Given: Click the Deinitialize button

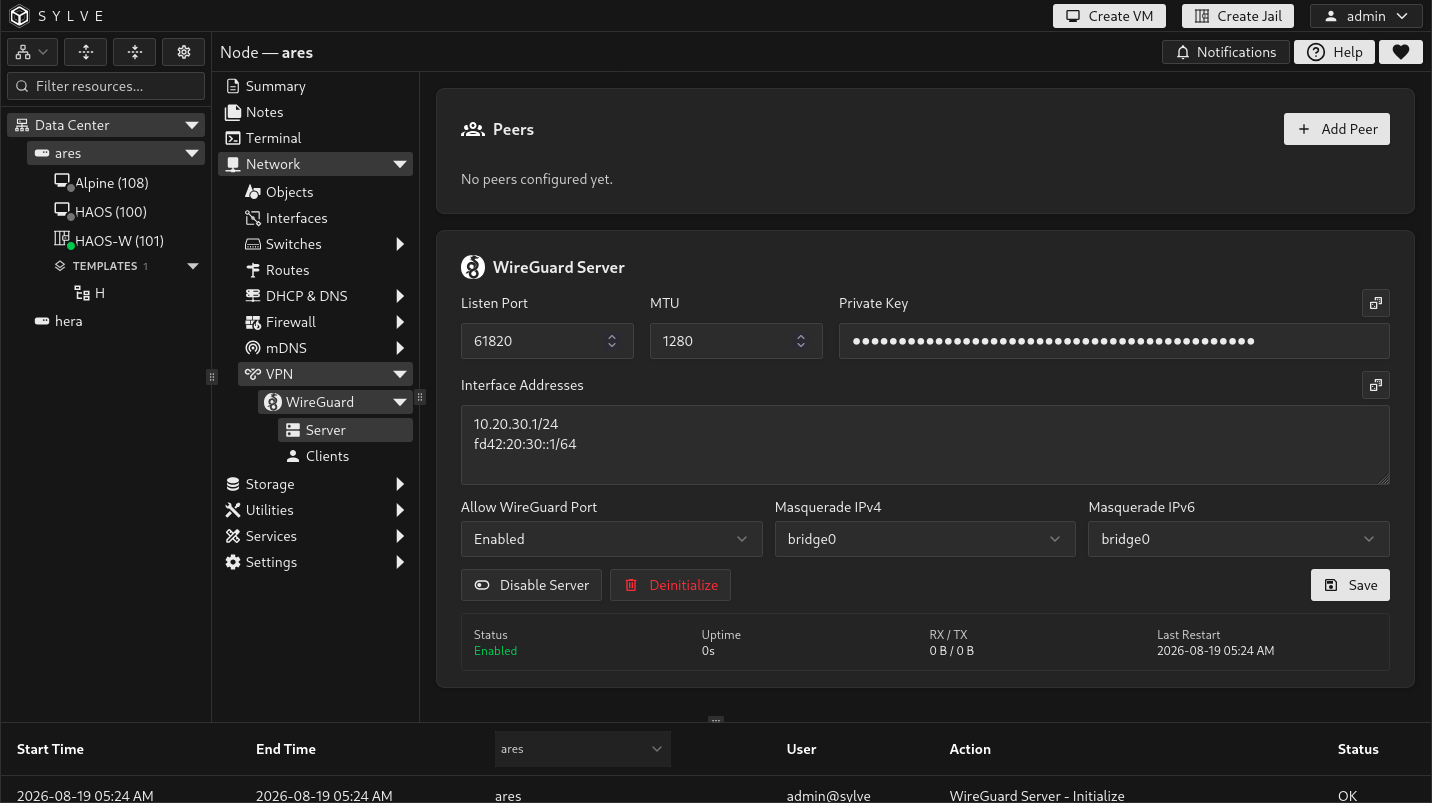Looking at the screenshot, I should (x=671, y=585).
